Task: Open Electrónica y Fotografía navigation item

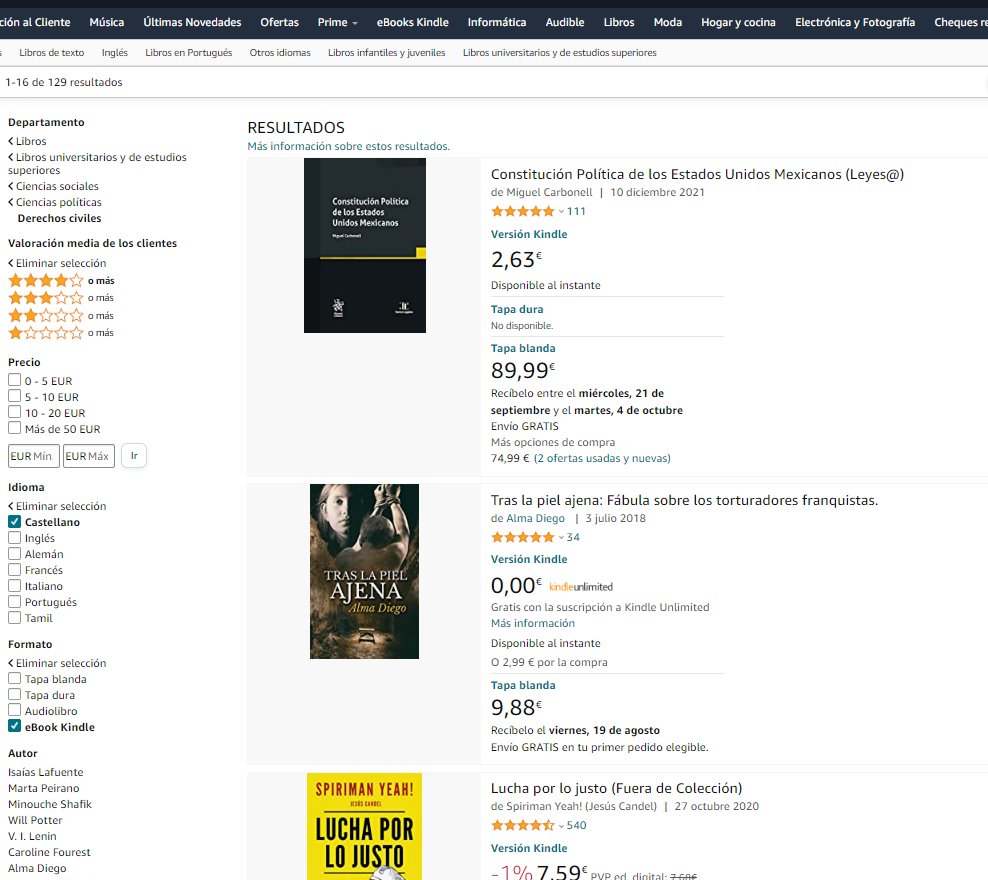Action: [854, 22]
